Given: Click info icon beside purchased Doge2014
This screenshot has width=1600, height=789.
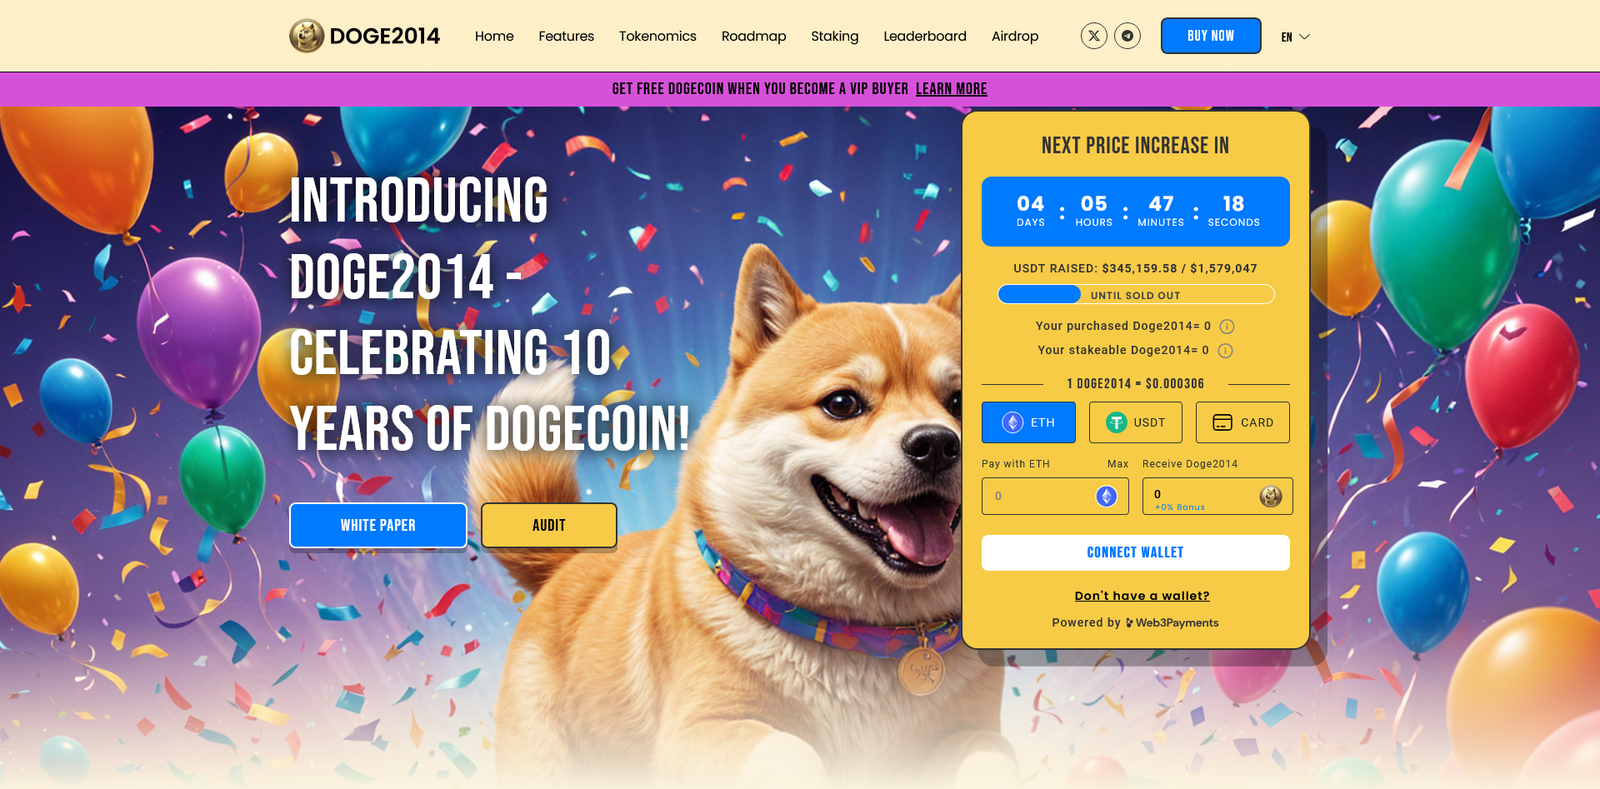Looking at the screenshot, I should 1227,326.
